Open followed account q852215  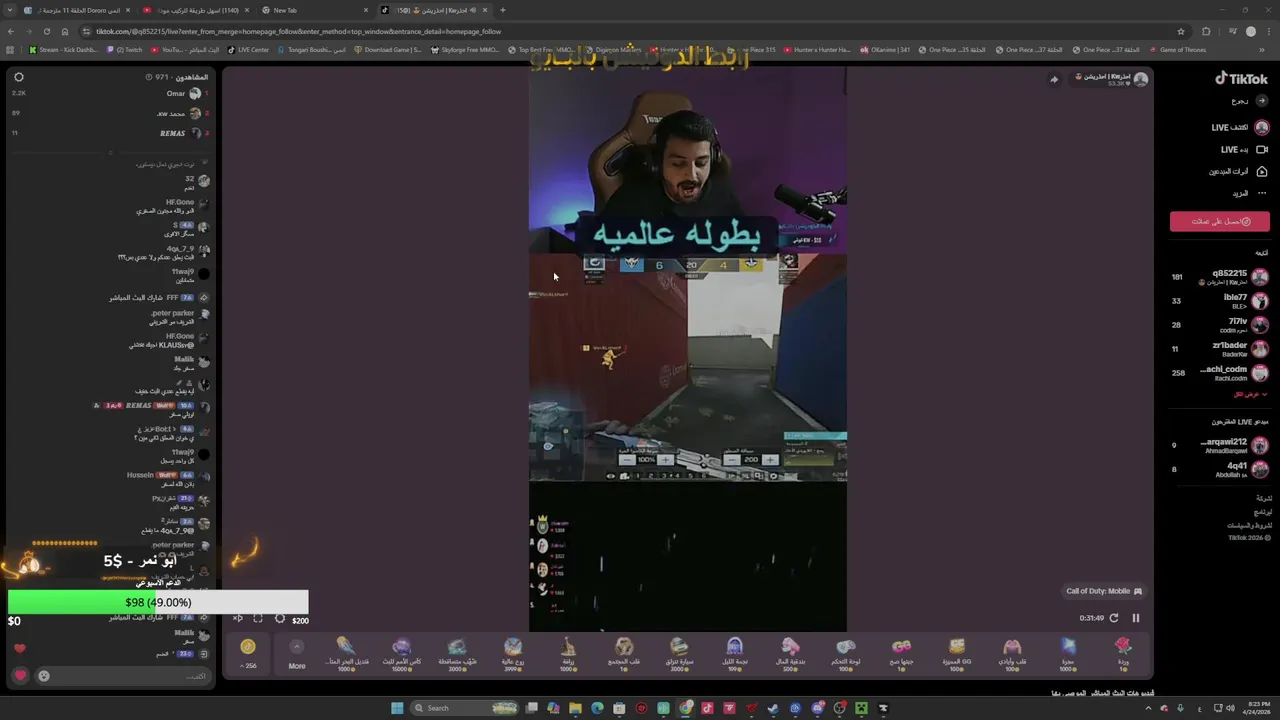(1220, 277)
